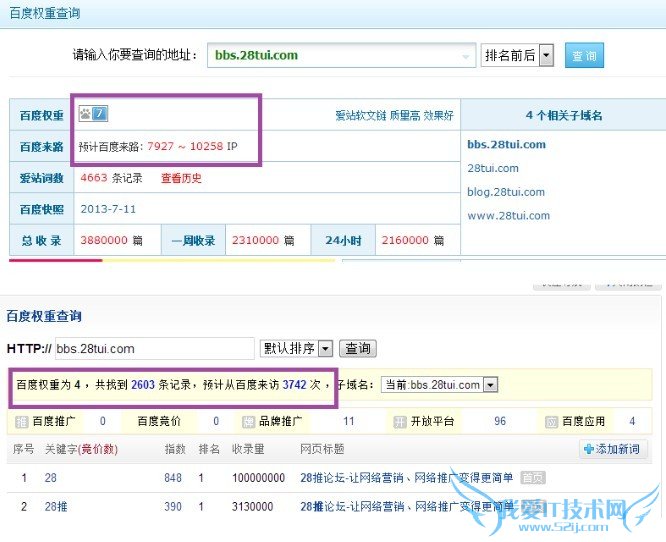Viewport: 666px width, 542px height.
Task: Click the 3880000 total indexed value
Action: tap(104, 240)
